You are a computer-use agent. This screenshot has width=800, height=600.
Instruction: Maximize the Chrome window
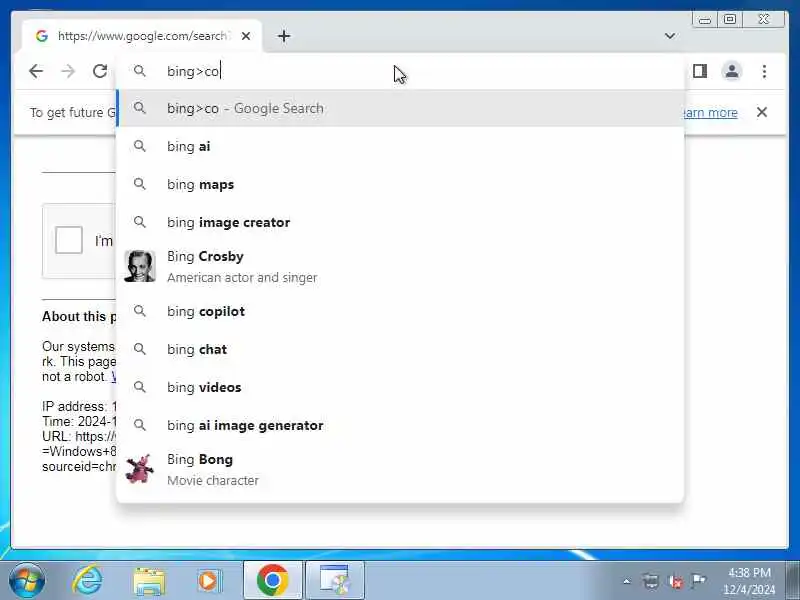730,19
